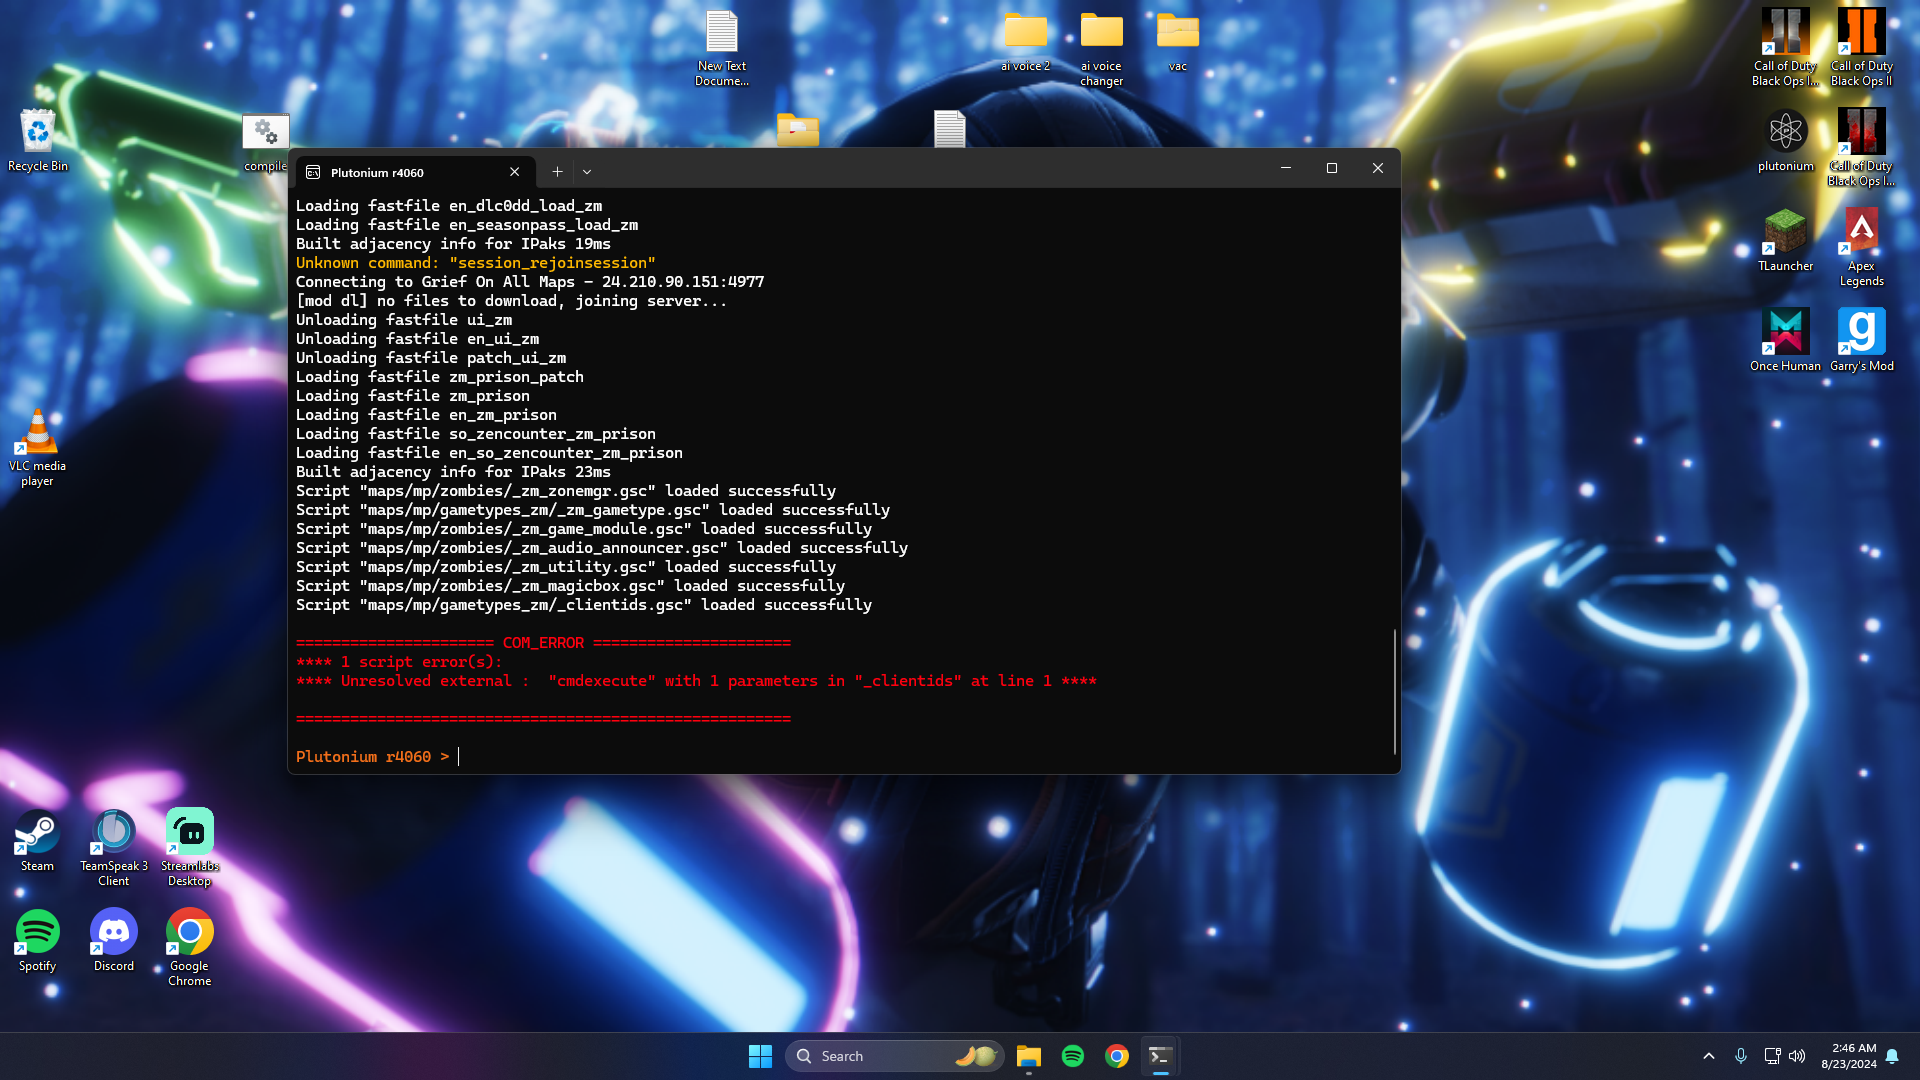The image size is (1920, 1080).
Task: Open Spotify from the taskbar
Action: (x=1073, y=1056)
